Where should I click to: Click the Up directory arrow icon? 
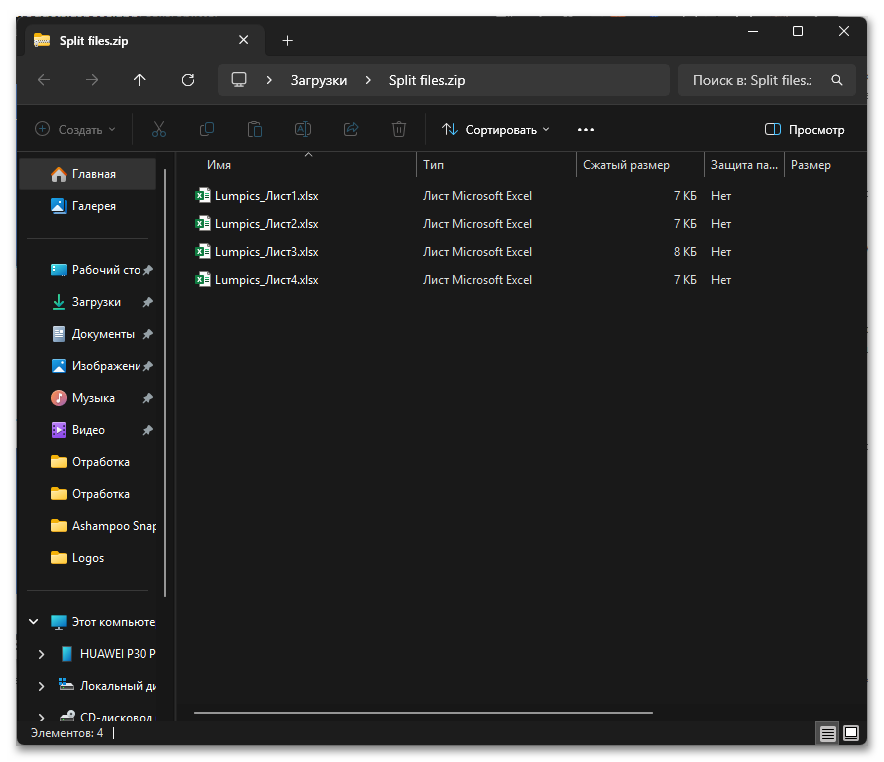point(140,80)
